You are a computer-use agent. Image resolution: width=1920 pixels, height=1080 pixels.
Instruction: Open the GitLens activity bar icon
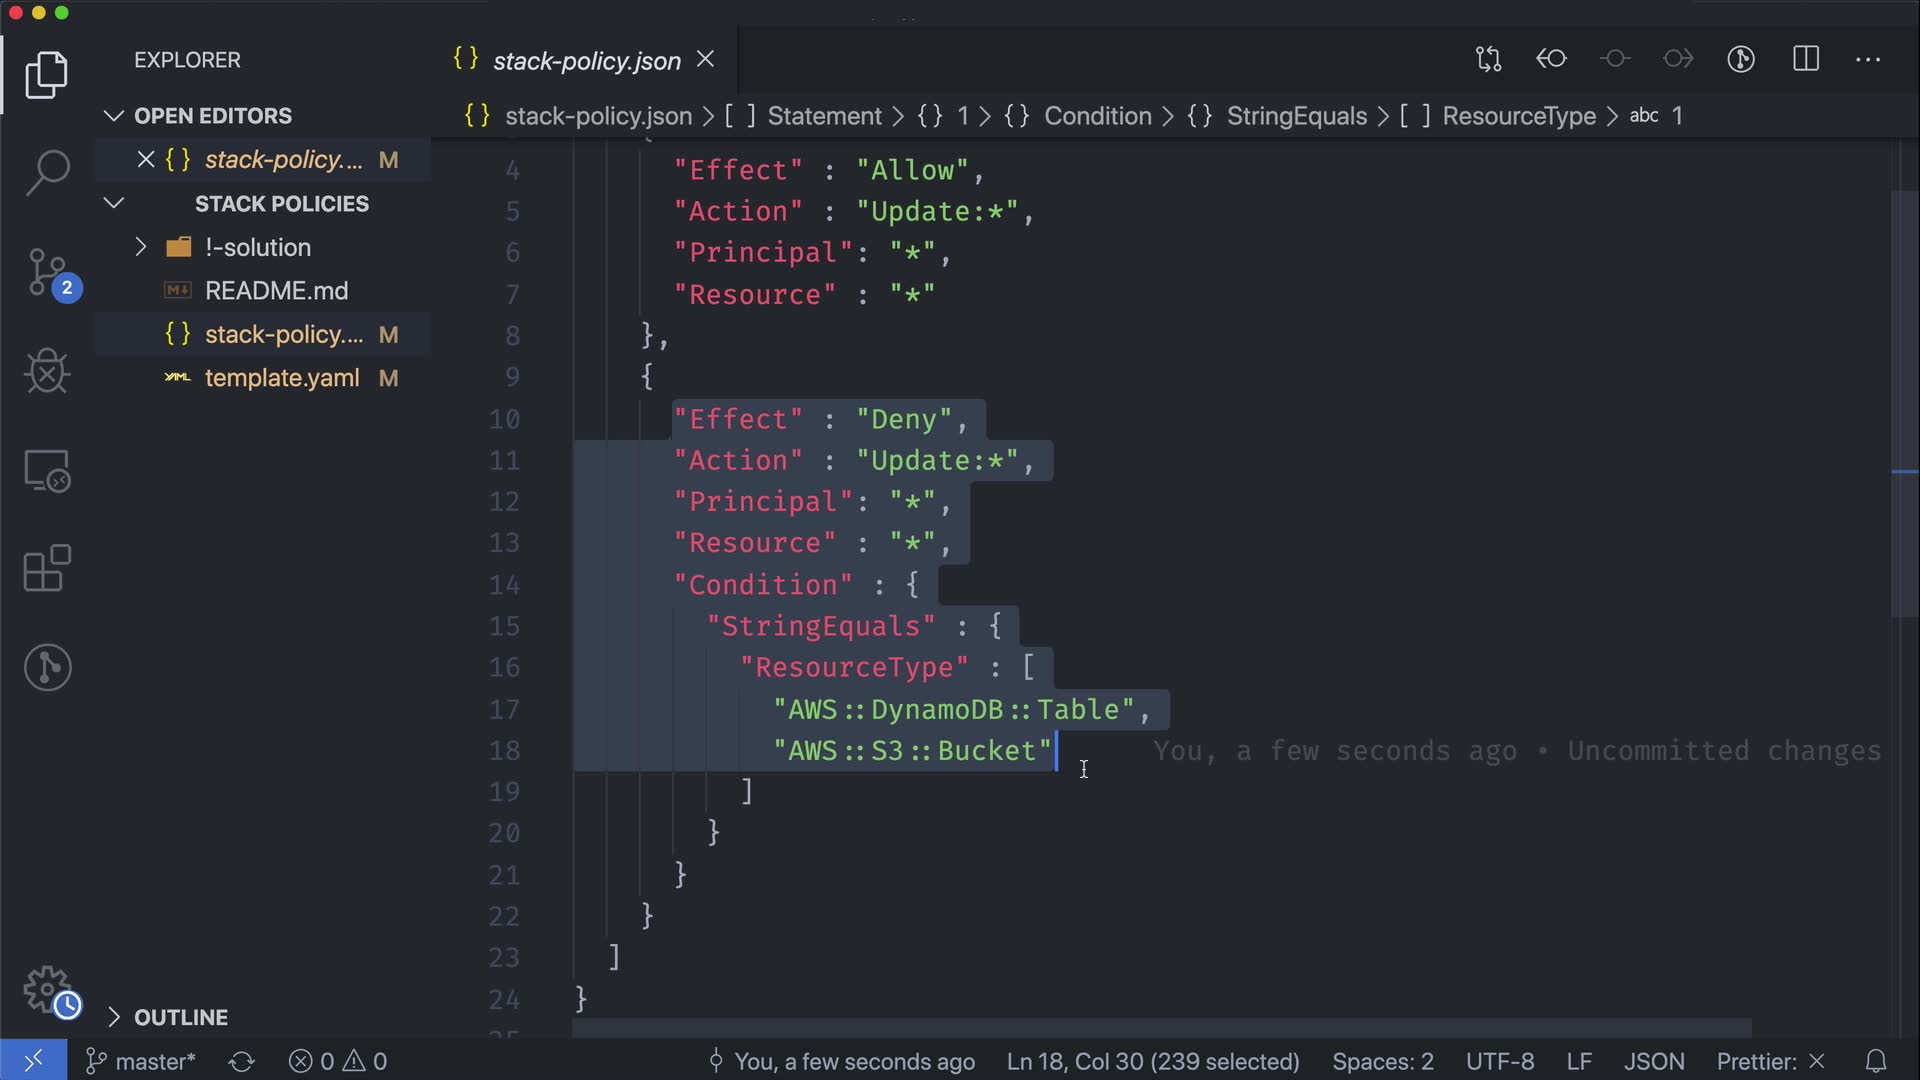pos(47,667)
